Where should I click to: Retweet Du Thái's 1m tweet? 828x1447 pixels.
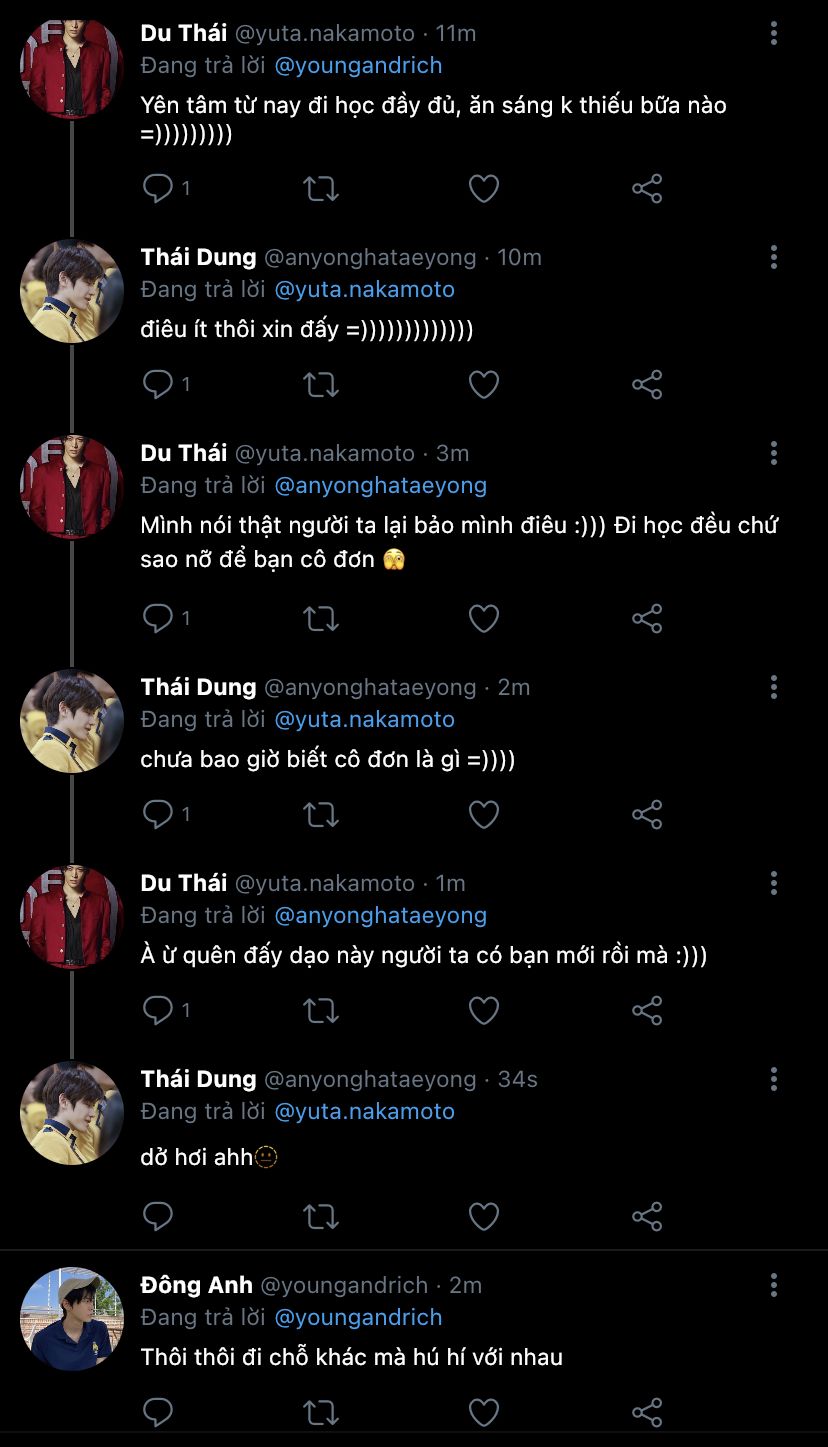(x=321, y=1010)
